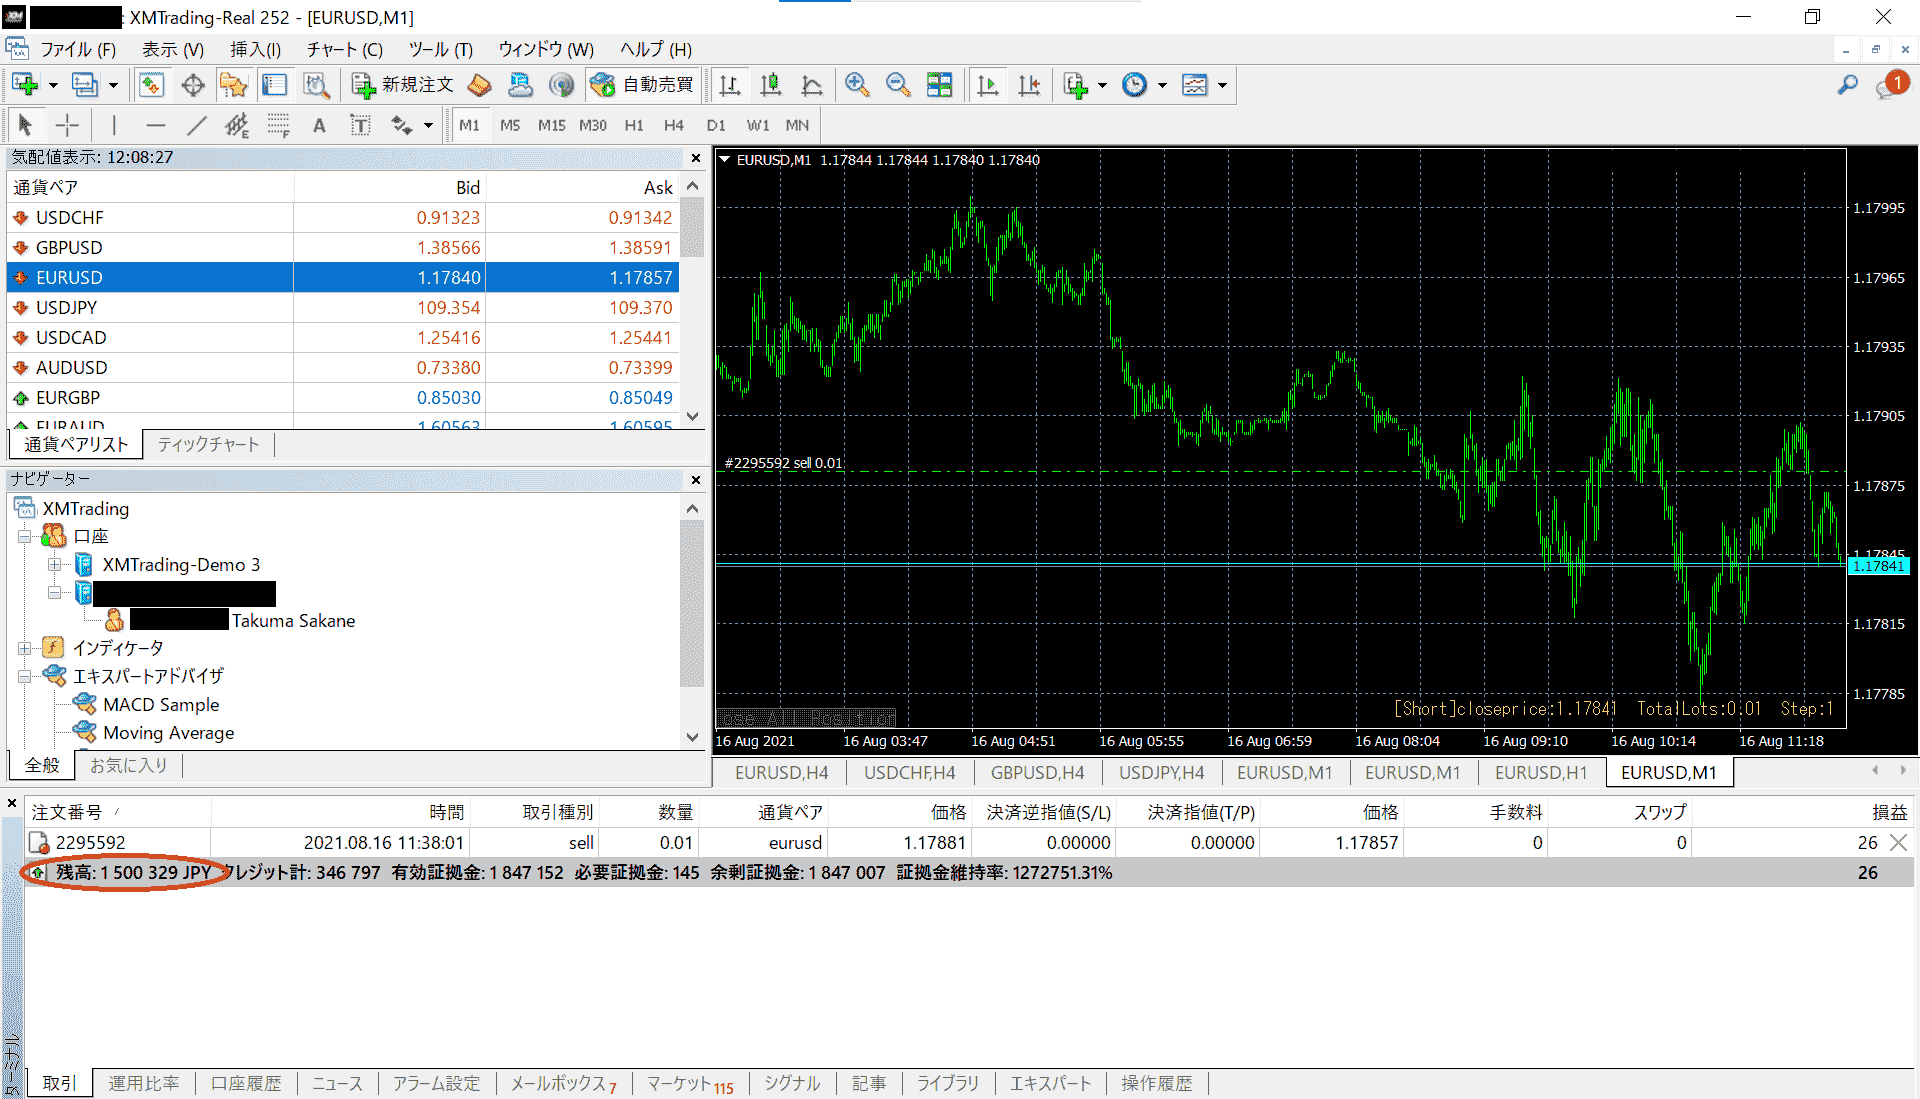Collapse the エキスパートアドバイザ tree node
The image size is (1920, 1099).
[25, 676]
